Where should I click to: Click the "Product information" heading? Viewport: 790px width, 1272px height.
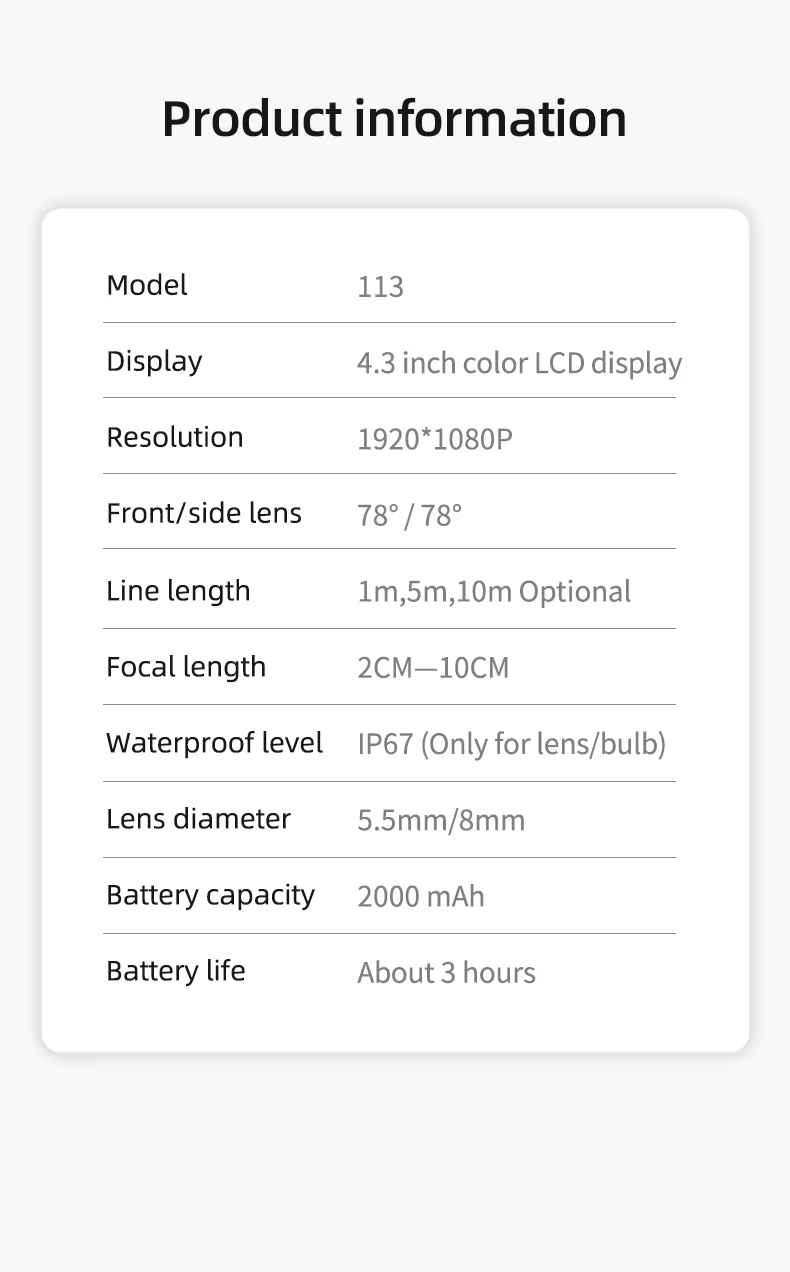(x=394, y=118)
